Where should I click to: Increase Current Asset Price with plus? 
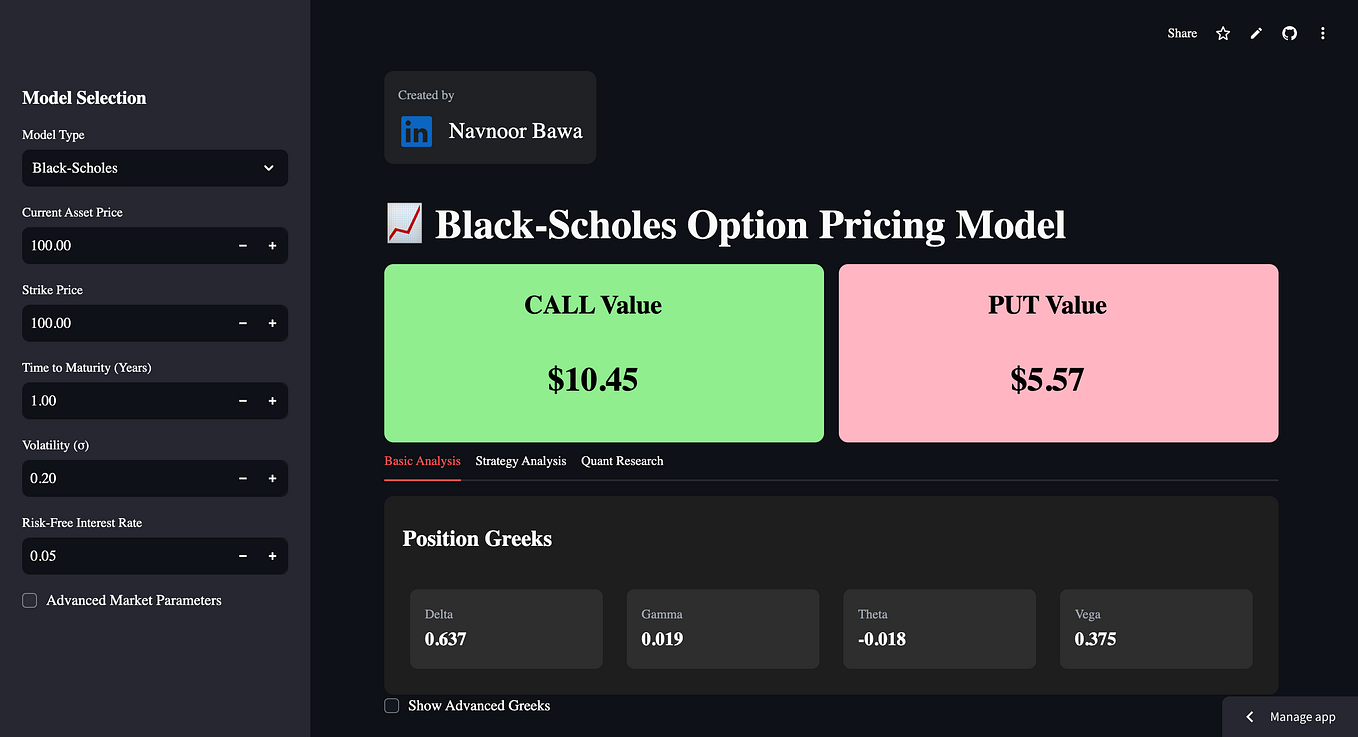tap(272, 246)
